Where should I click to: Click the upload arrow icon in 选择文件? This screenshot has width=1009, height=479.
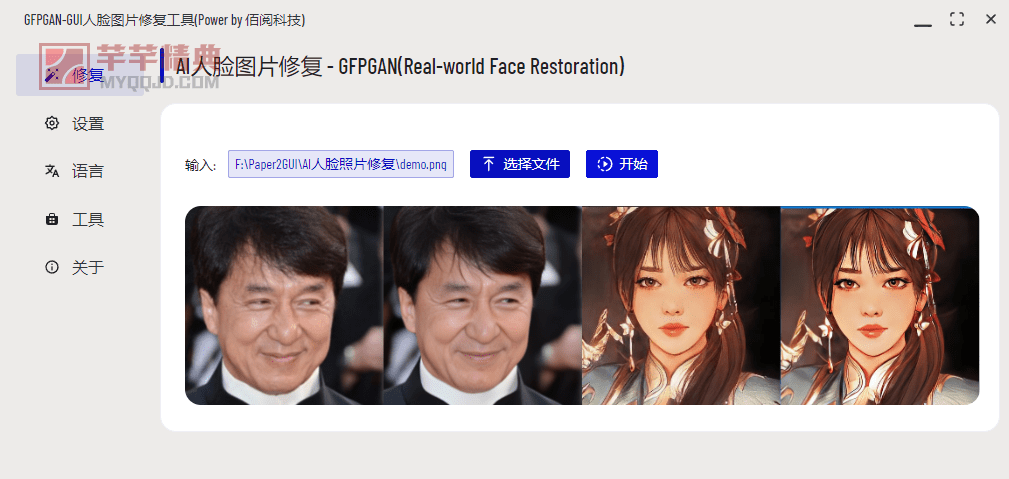tap(488, 164)
